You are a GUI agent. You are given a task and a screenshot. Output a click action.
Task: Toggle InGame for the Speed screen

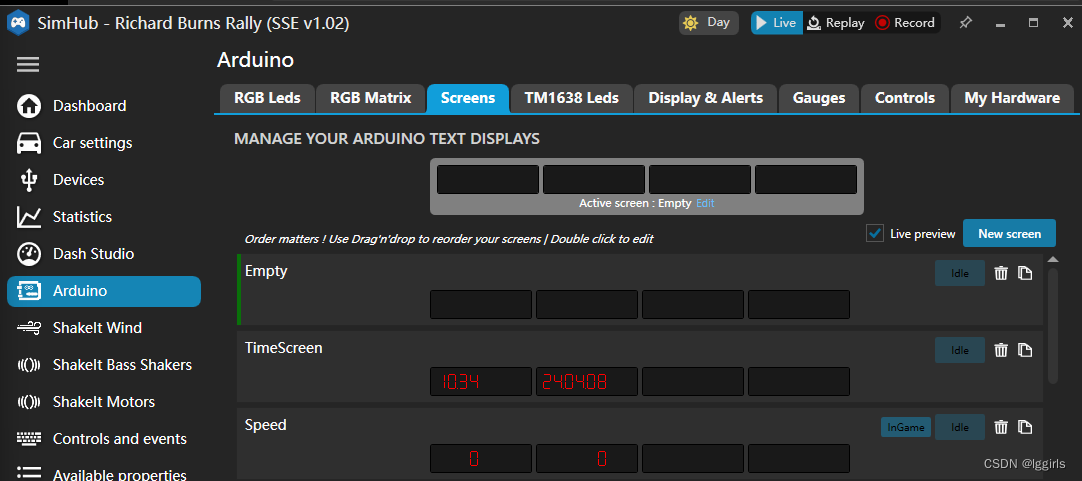(905, 427)
